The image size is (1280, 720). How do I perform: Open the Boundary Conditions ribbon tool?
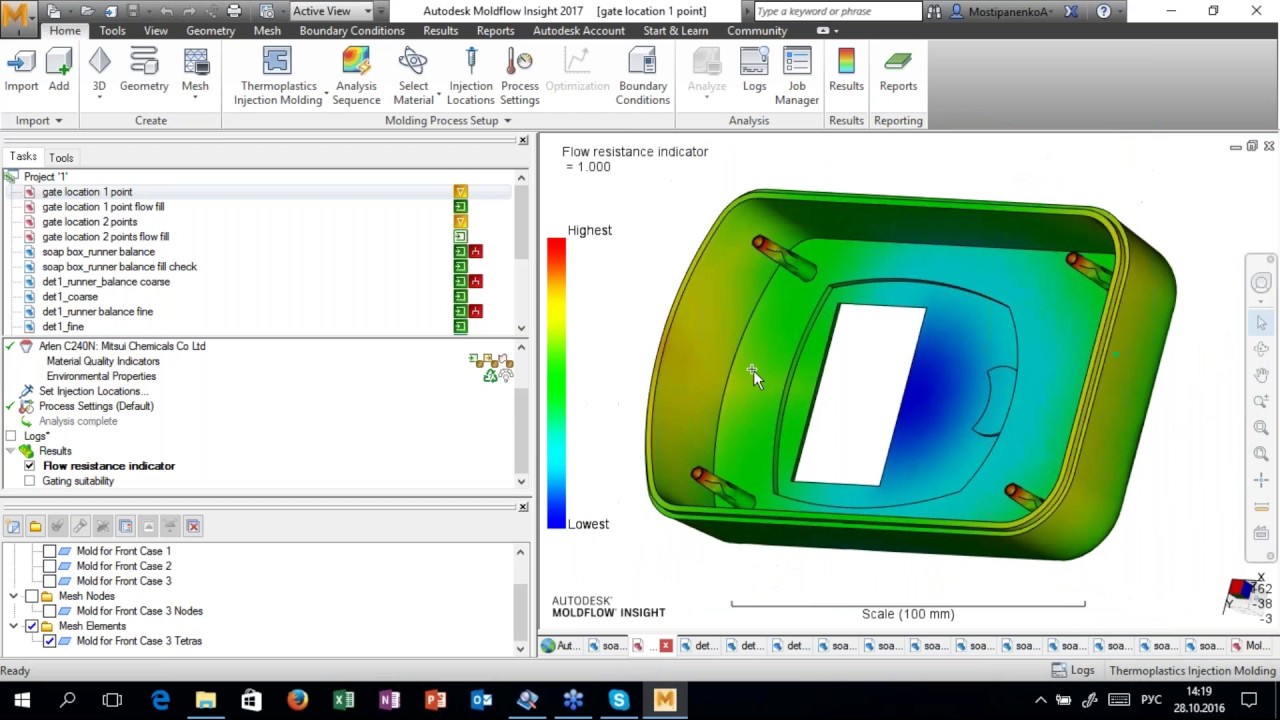point(643,76)
